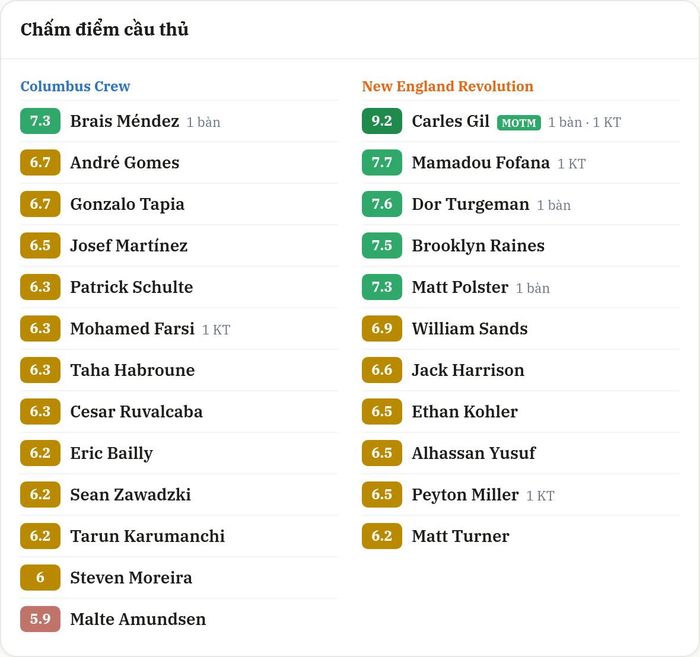Image resolution: width=700 pixels, height=657 pixels.
Task: Select Malte Amundsen's red 5.9 rating
Action: [40, 619]
